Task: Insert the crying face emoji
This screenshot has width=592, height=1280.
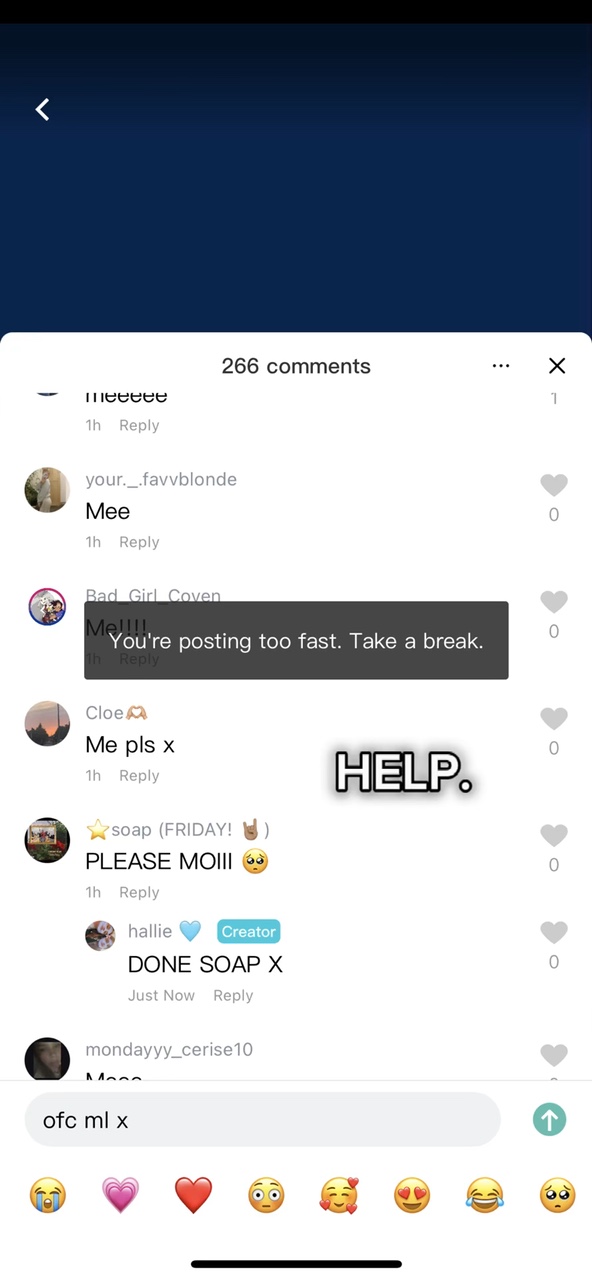Action: (47, 1194)
